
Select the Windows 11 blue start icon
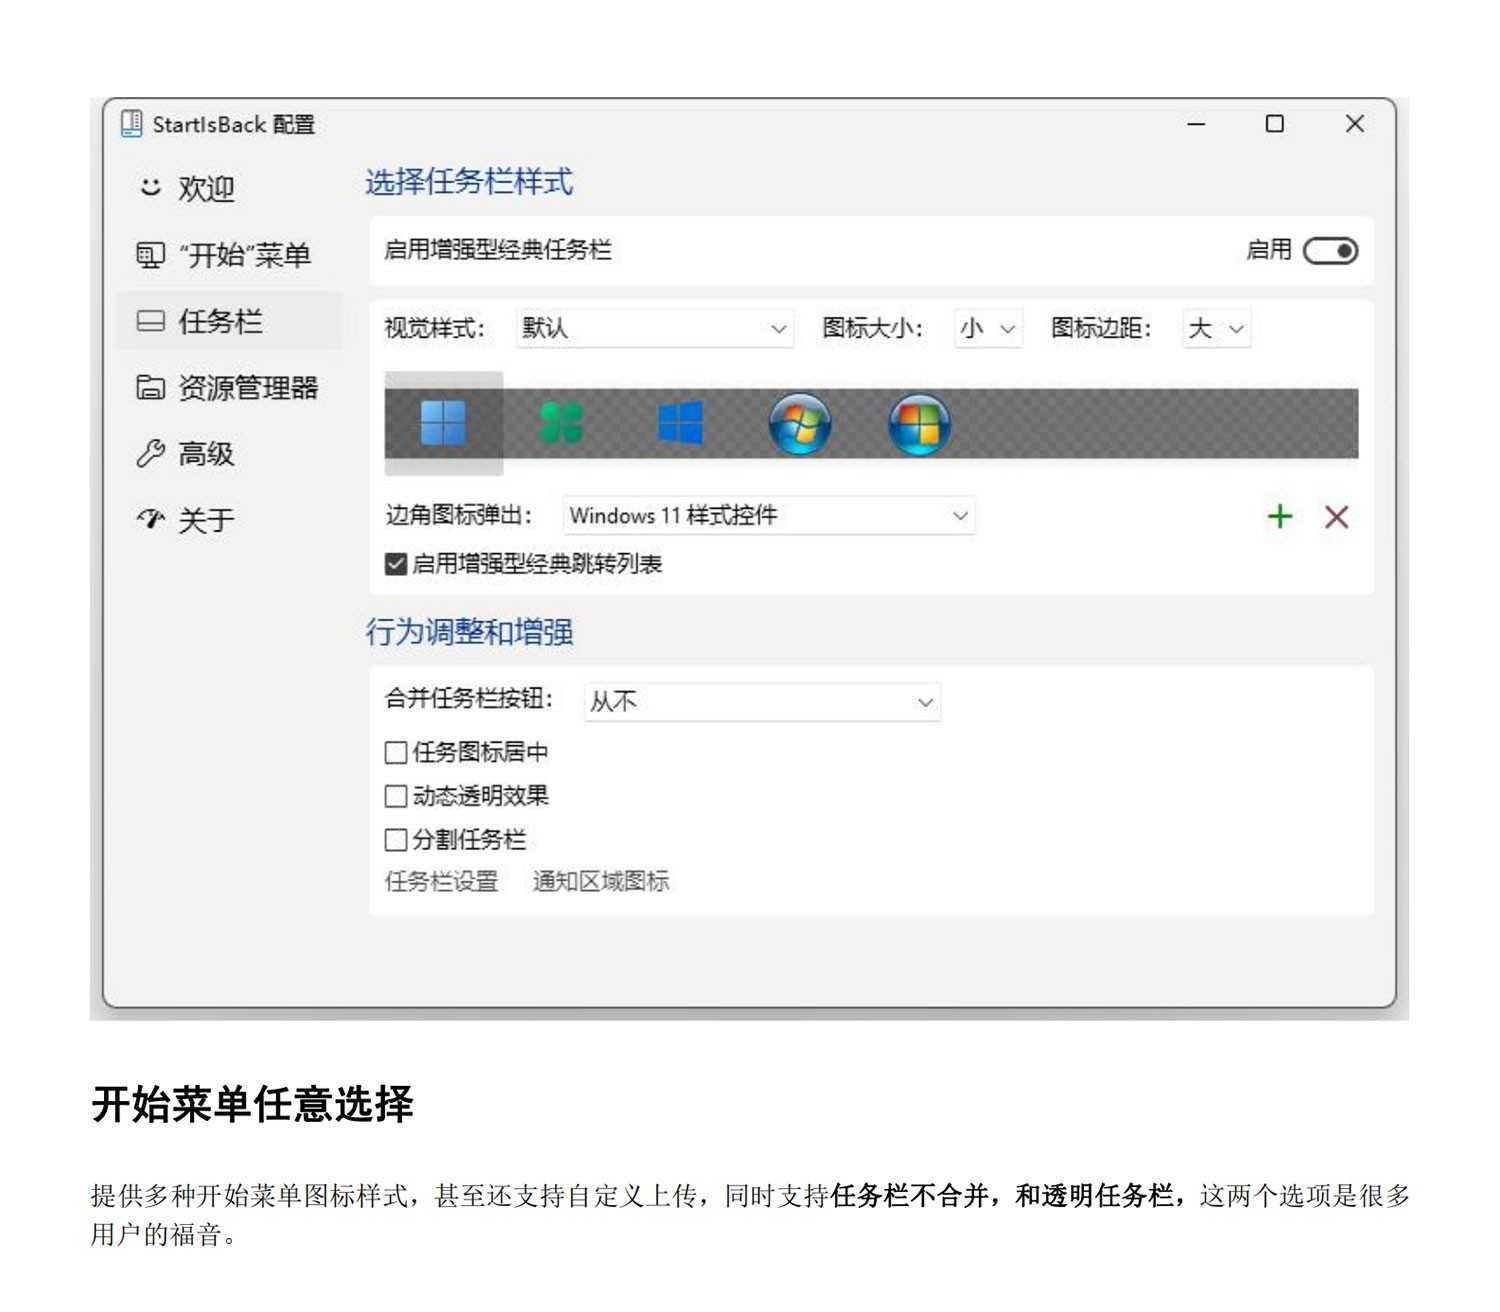[443, 423]
